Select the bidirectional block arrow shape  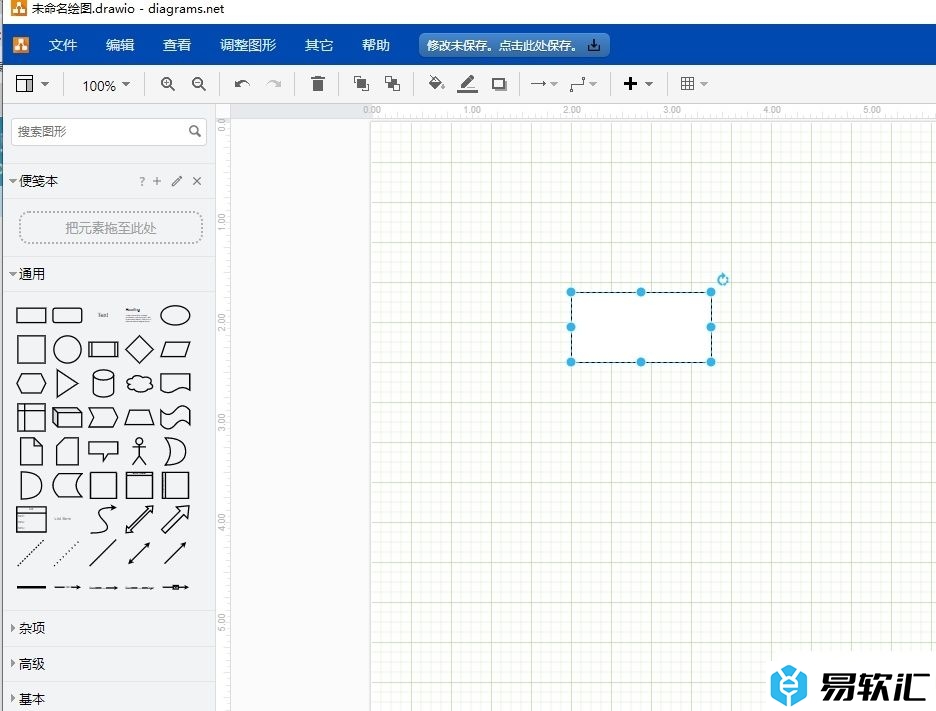pos(140,519)
